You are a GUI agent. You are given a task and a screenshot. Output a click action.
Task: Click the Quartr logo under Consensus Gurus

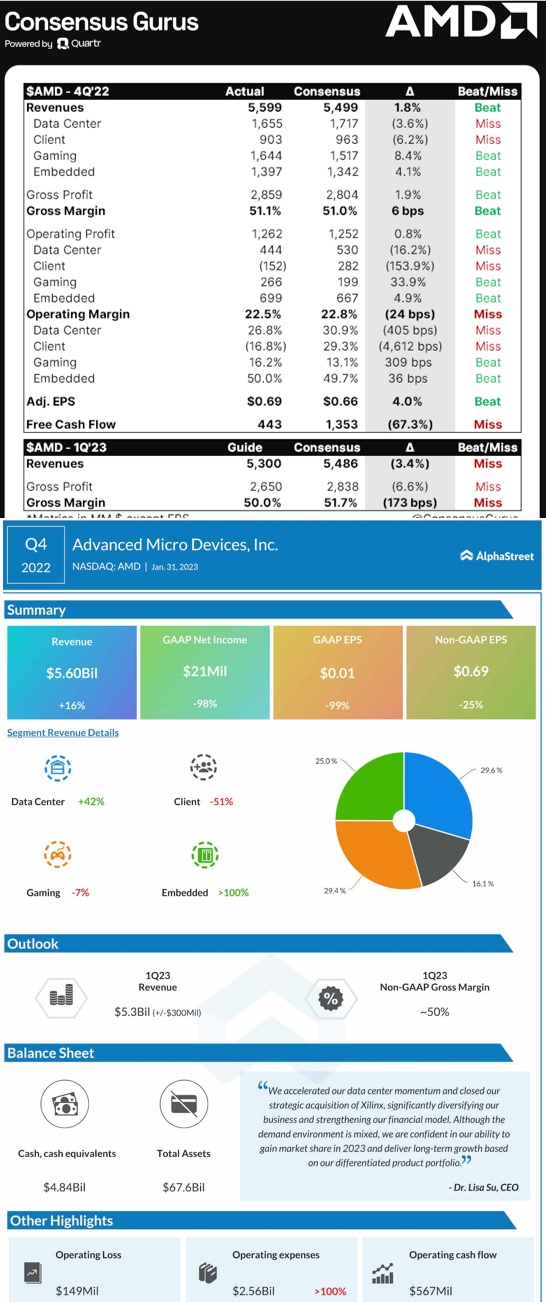pyautogui.click(x=79, y=44)
